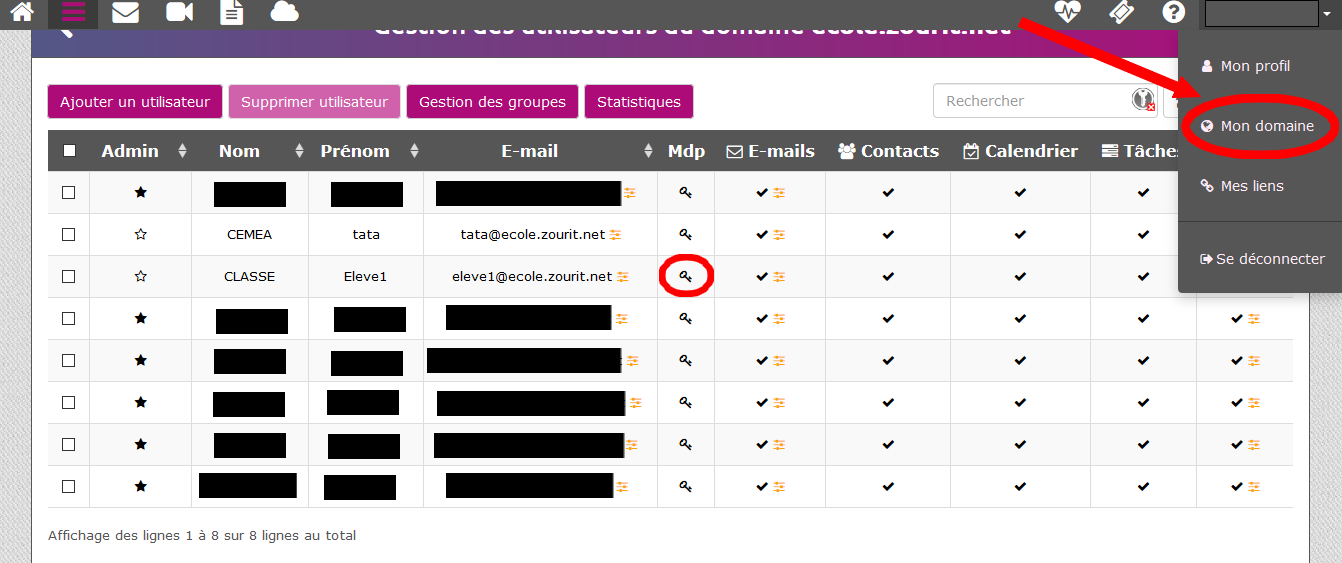The height and width of the screenshot is (563, 1342).
Task: Click password key icon for Eleve1
Action: (x=686, y=276)
